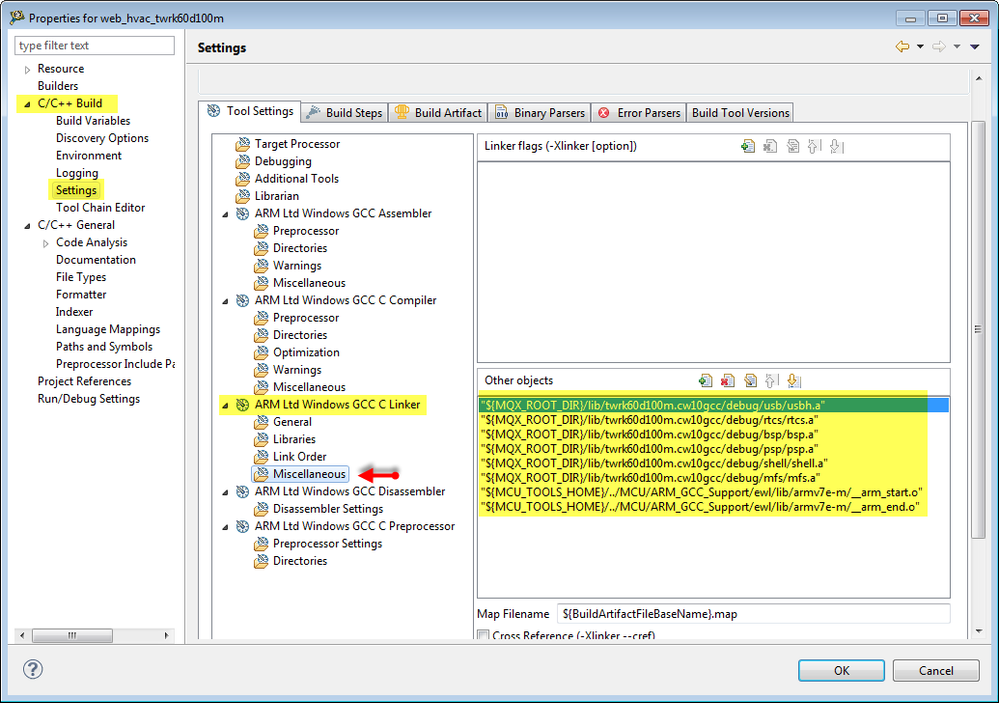The image size is (999, 703).
Task: Collapse ARM Ltd Windows GCC C Preprocessor
Action: 225,527
